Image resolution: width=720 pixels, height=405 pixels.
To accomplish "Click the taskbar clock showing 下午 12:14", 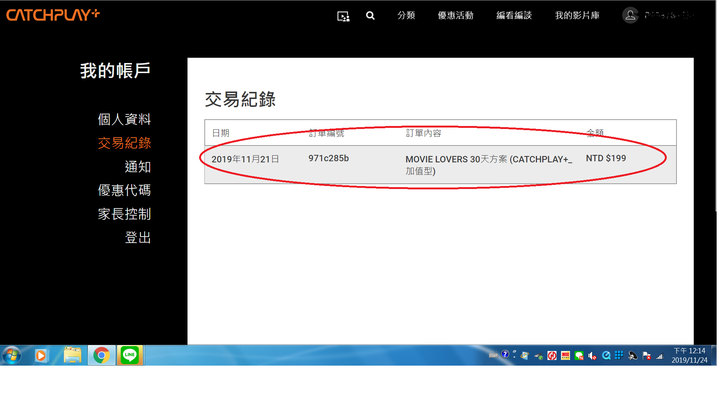I will point(689,355).
